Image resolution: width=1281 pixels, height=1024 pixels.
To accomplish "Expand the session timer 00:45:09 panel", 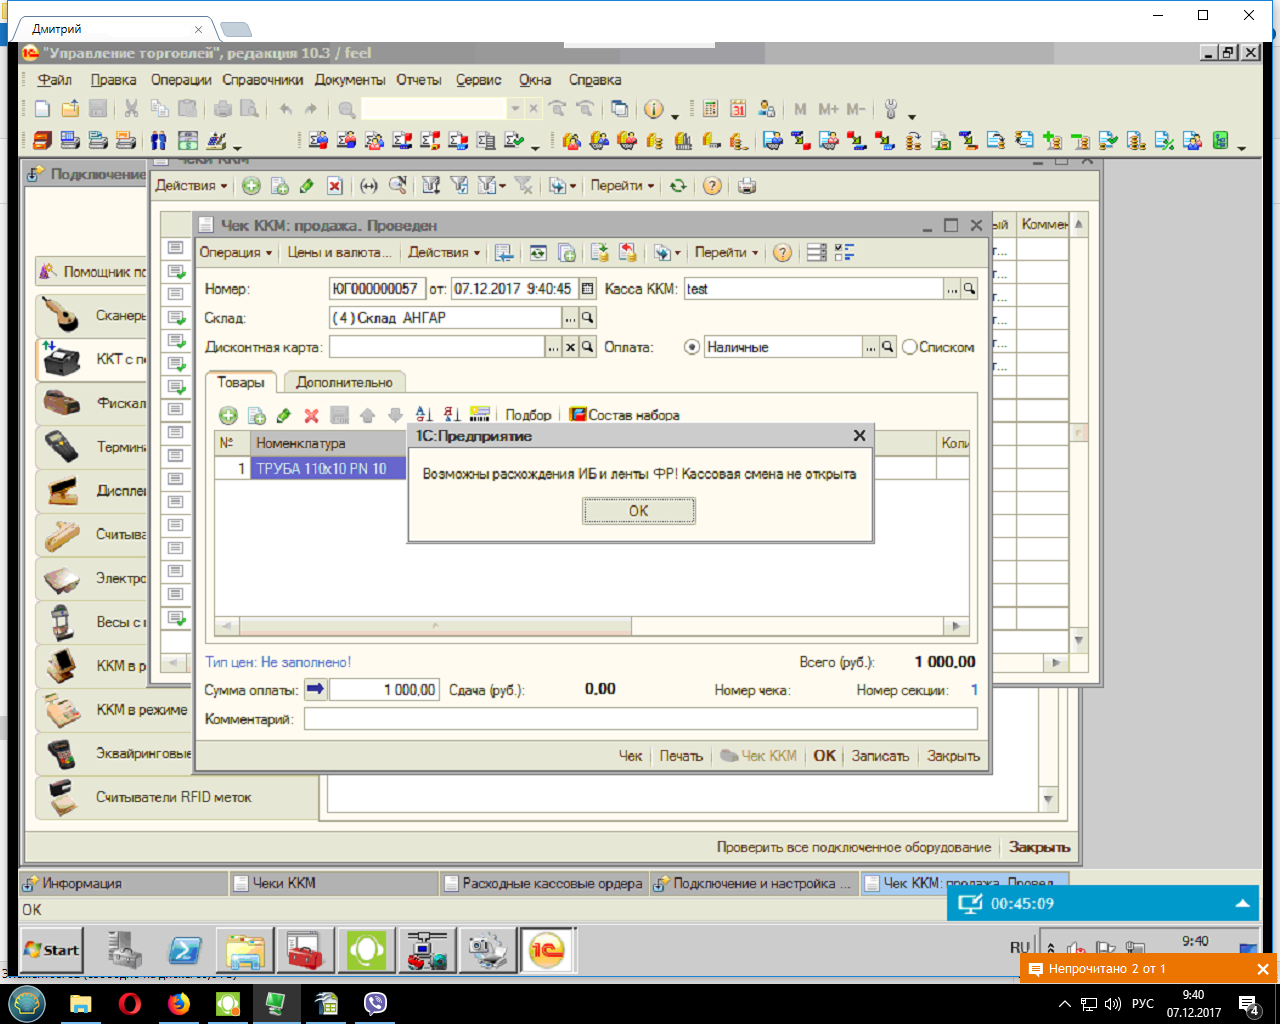I will click(x=1242, y=903).
